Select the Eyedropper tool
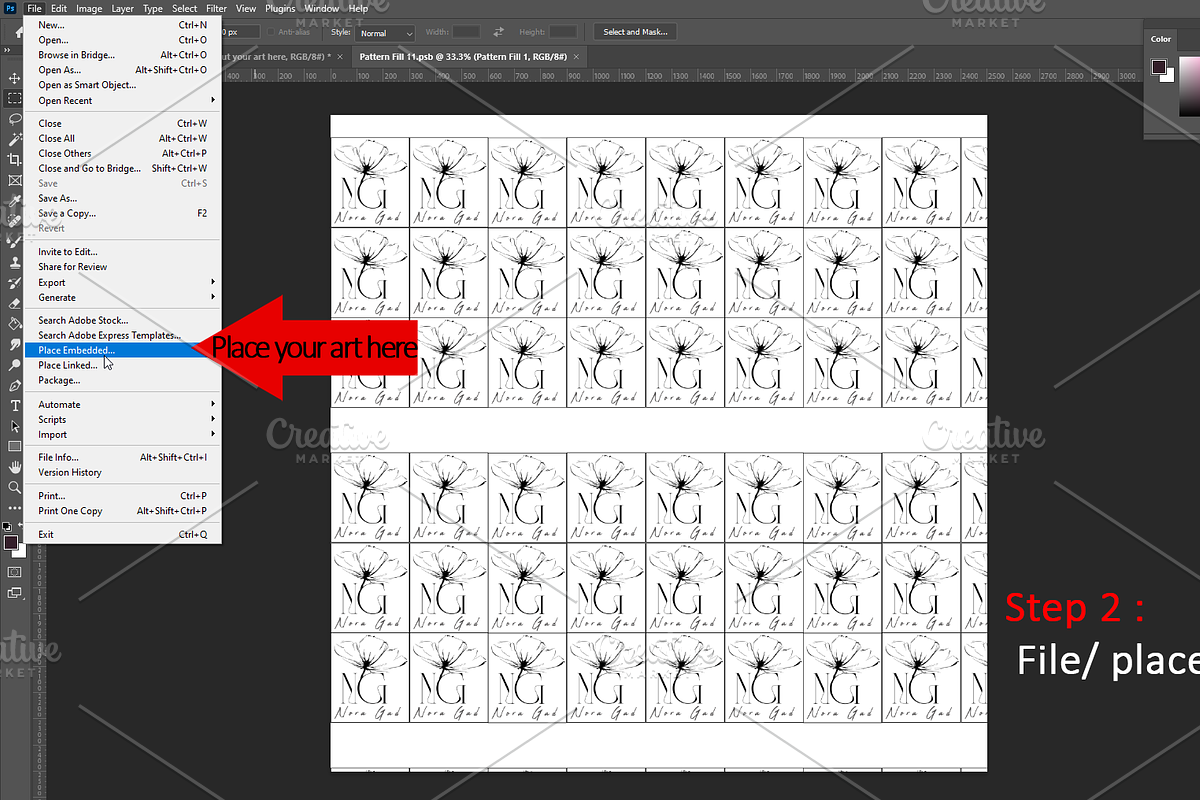 click(14, 201)
